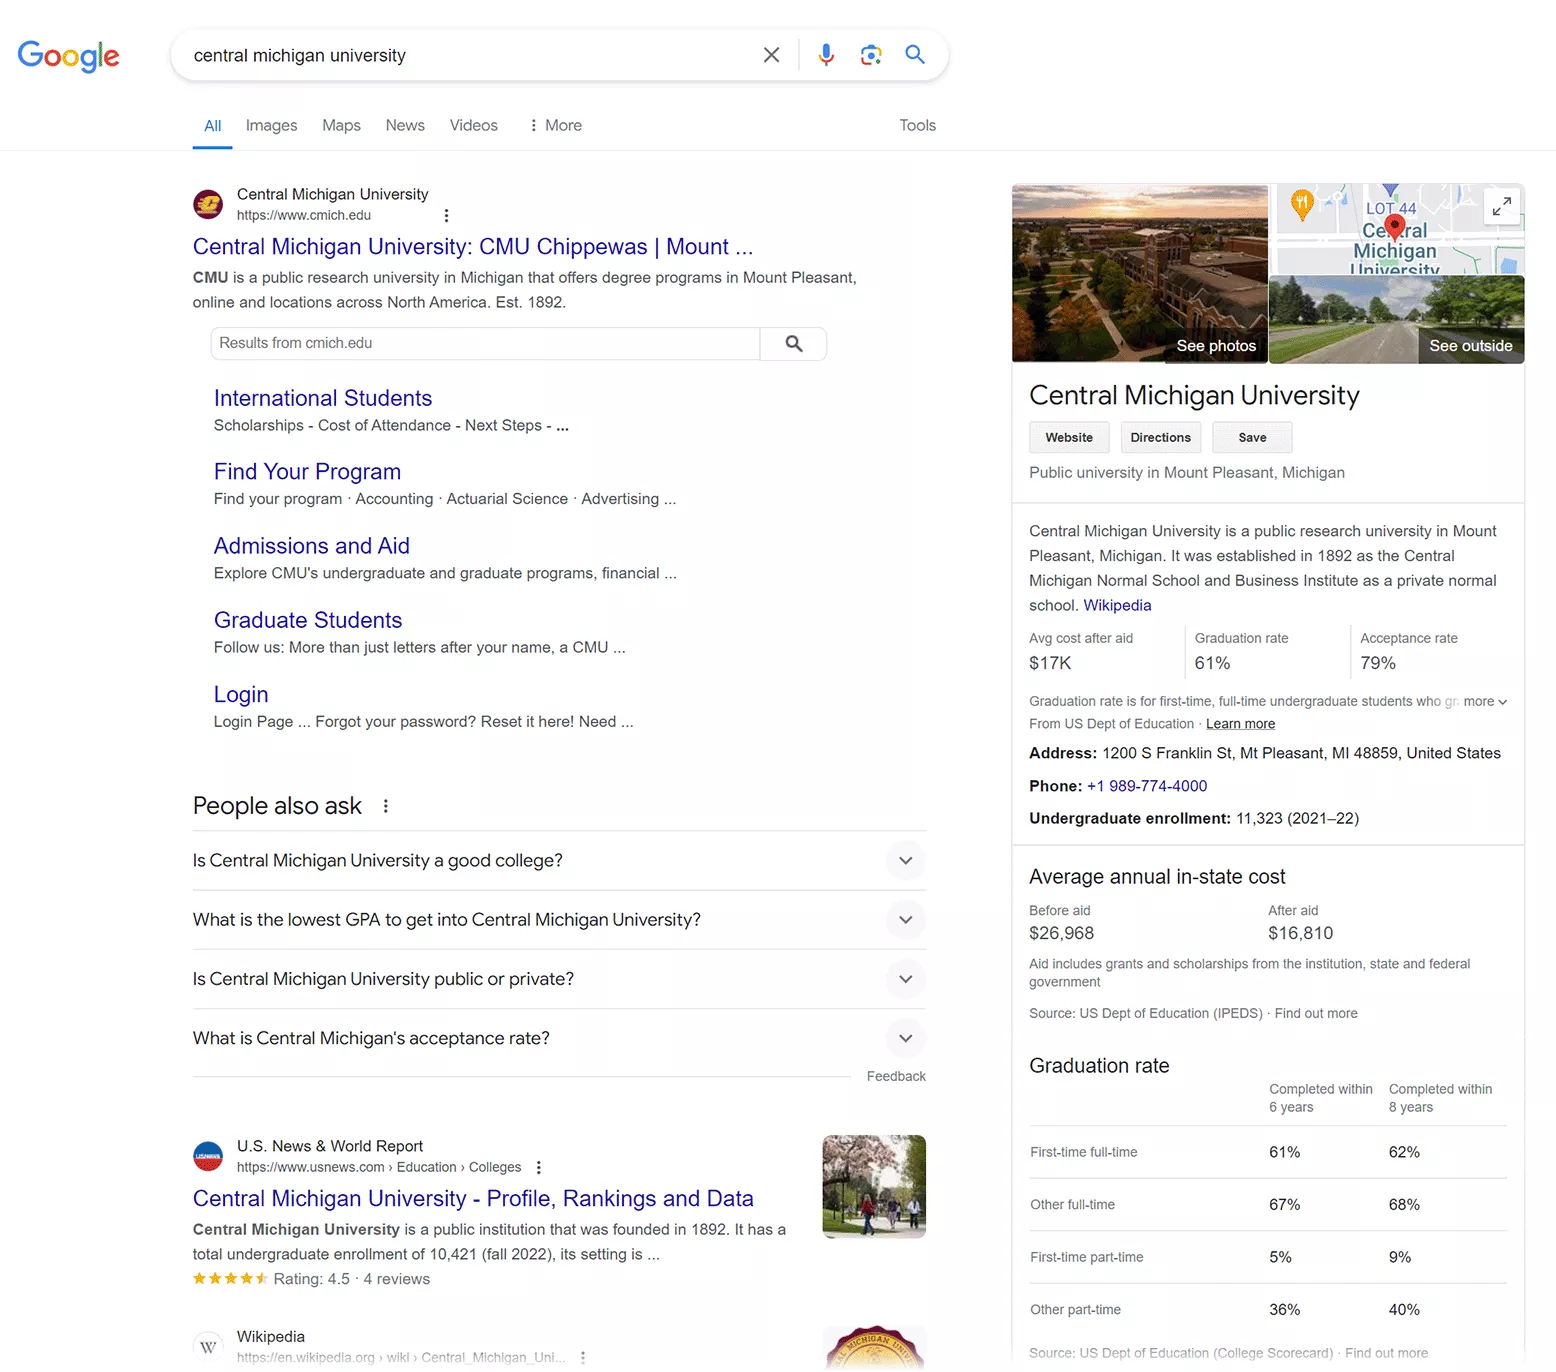Open Google Lens image search icon
The height and width of the screenshot is (1372, 1556).
[871, 55]
